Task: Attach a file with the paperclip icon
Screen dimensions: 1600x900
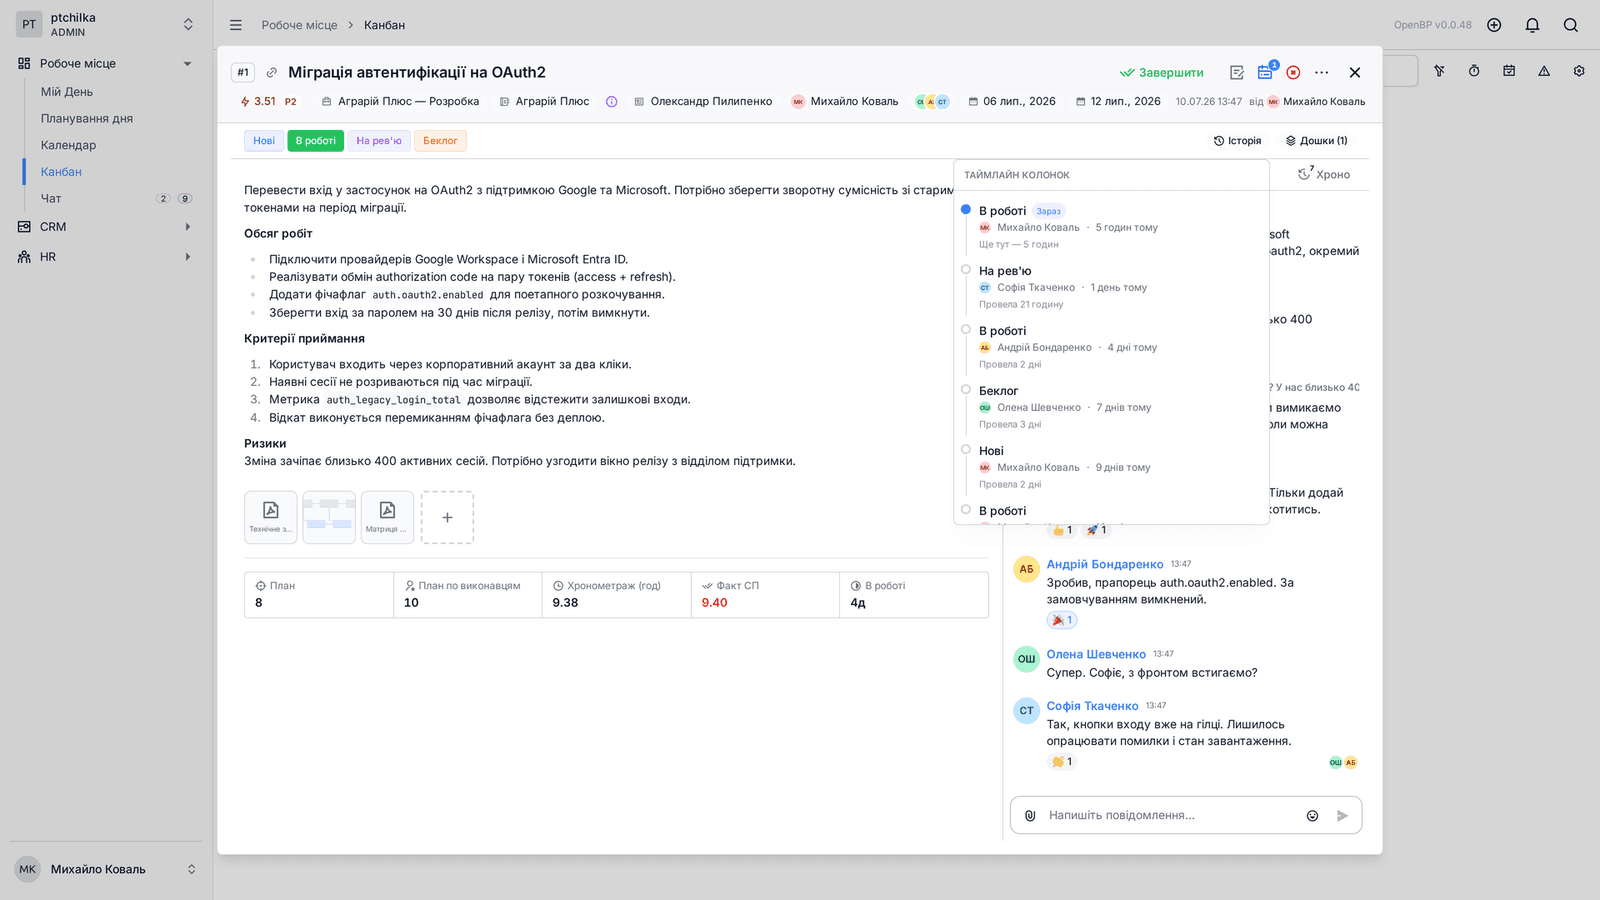Action: click(x=1030, y=815)
